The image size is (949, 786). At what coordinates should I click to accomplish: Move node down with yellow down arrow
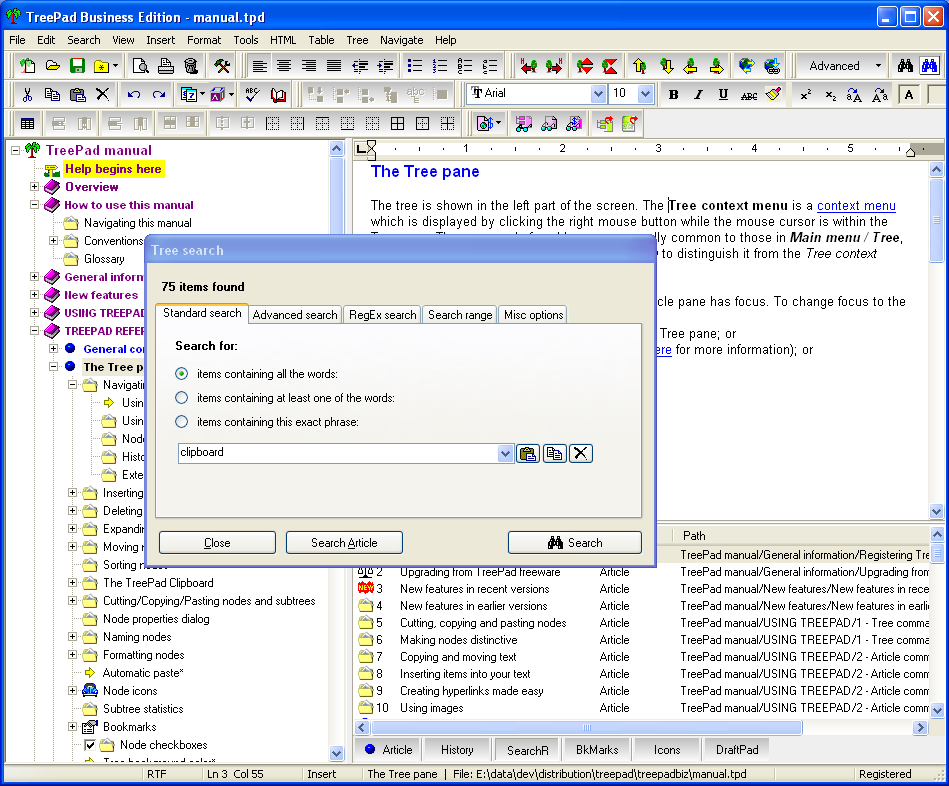pyautogui.click(x=667, y=65)
